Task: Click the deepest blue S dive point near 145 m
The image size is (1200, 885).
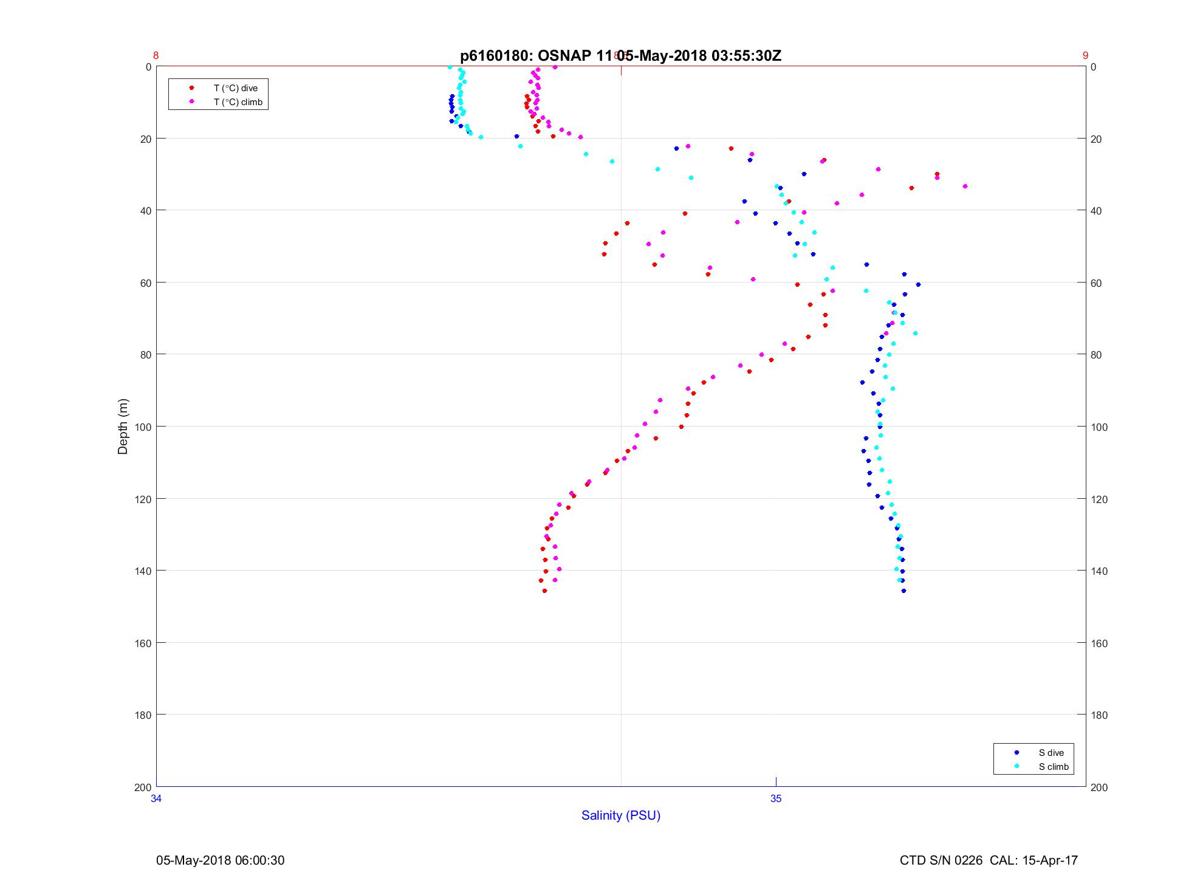Action: coord(903,591)
